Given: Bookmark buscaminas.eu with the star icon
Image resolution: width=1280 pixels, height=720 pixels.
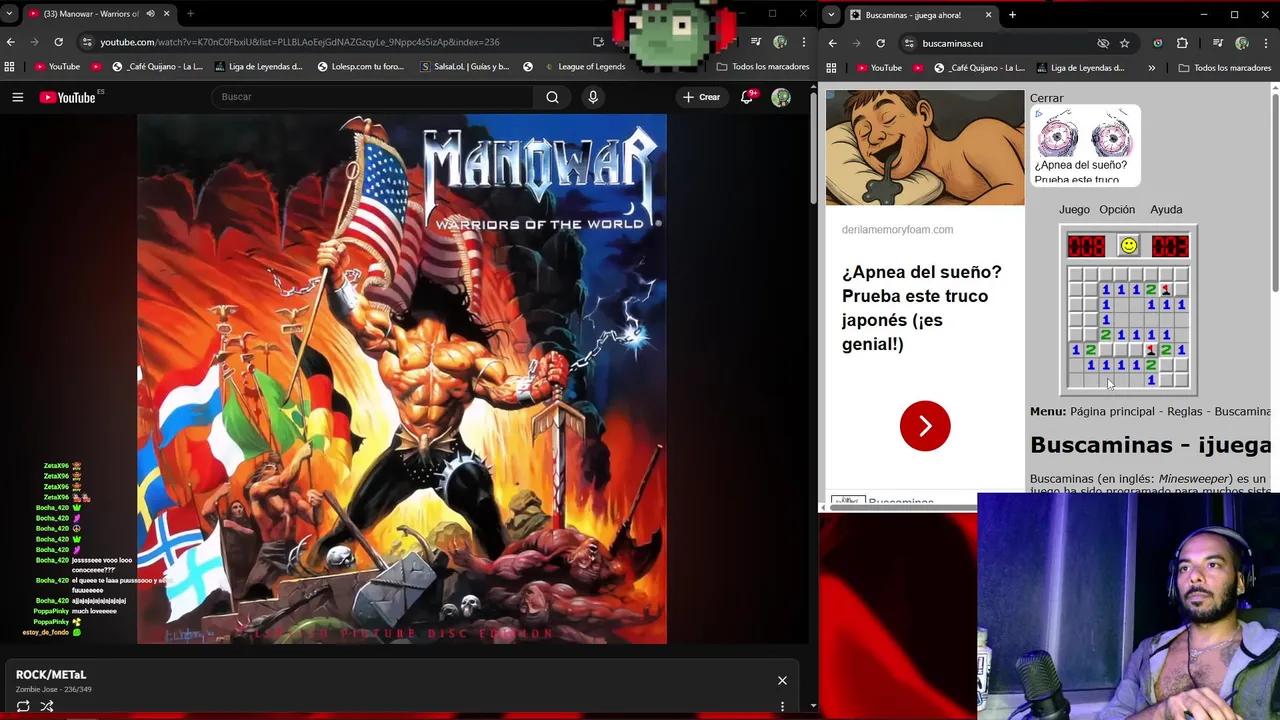Looking at the screenshot, I should [1126, 42].
